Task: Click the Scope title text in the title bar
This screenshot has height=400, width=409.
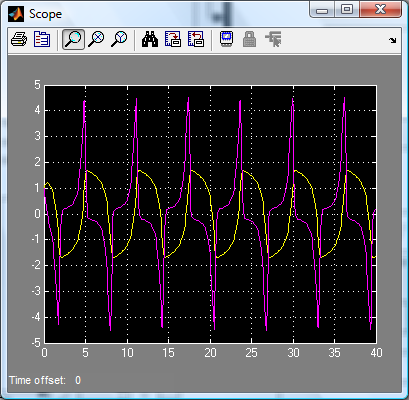Action: [45, 14]
